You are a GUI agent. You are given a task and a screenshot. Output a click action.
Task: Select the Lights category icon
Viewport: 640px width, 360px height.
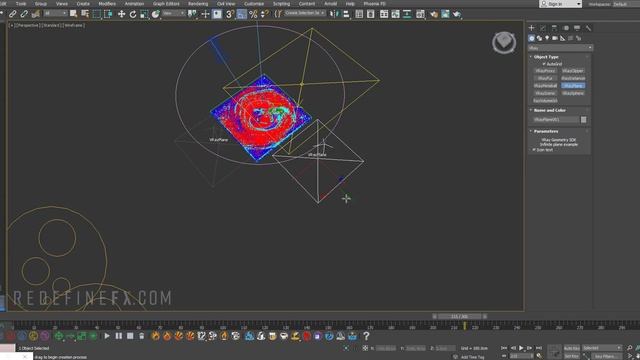point(547,38)
